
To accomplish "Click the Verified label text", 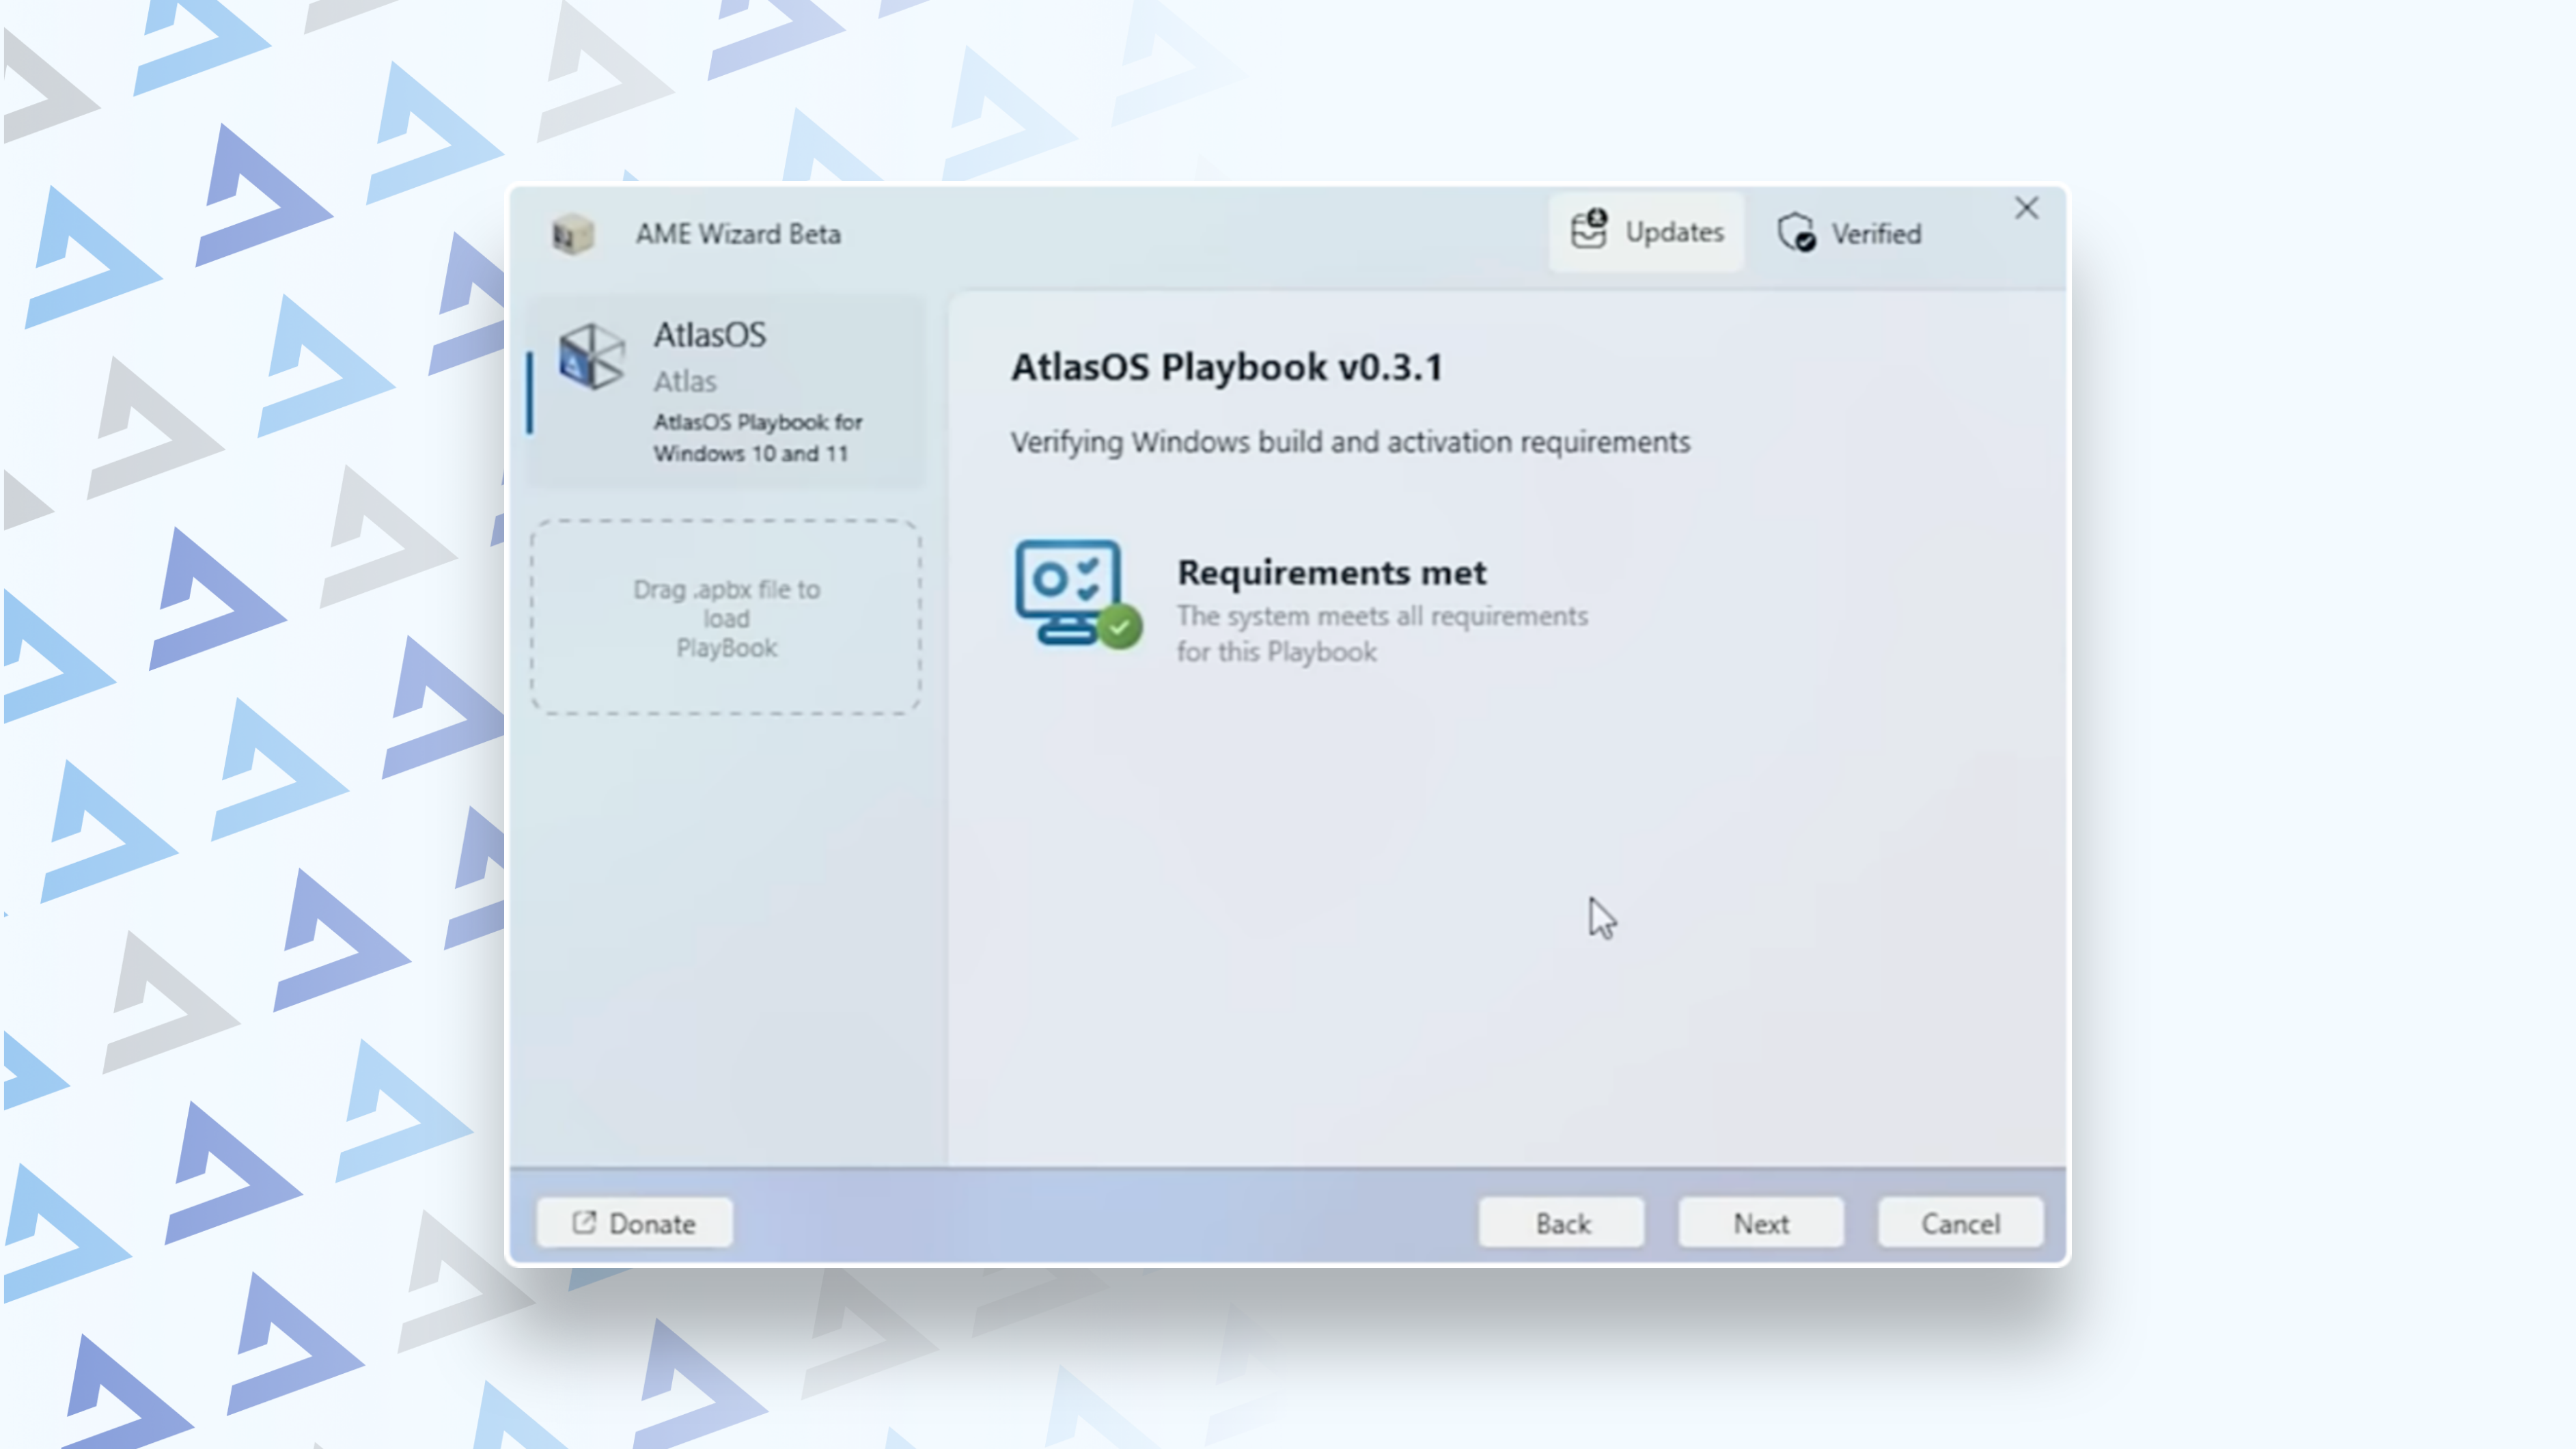I will point(1876,234).
